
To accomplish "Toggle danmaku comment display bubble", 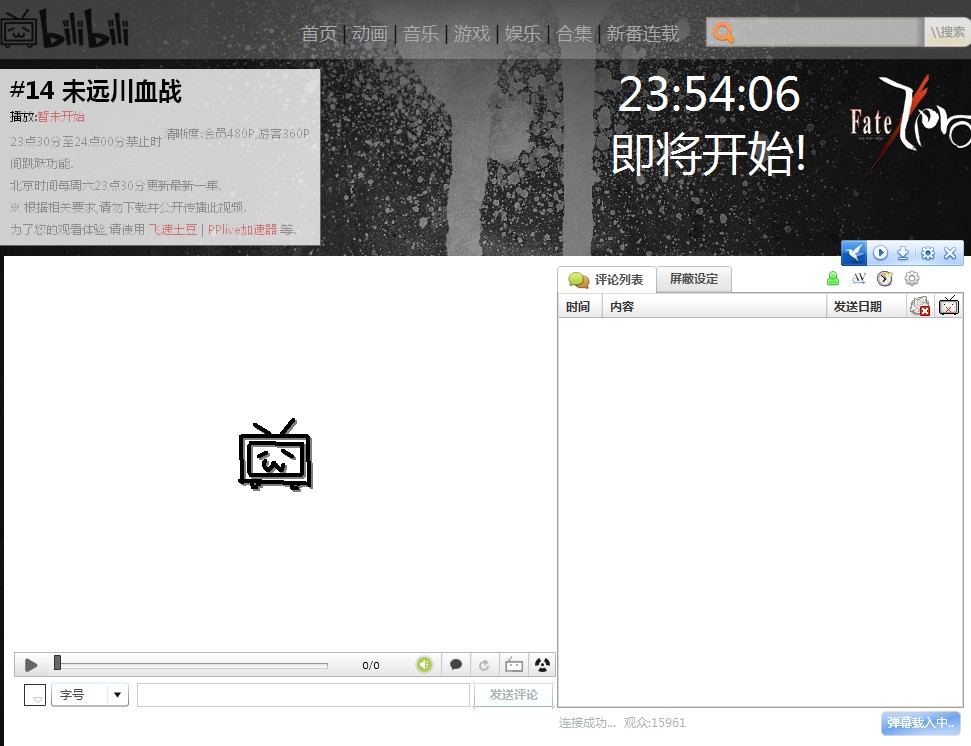I will (x=456, y=665).
